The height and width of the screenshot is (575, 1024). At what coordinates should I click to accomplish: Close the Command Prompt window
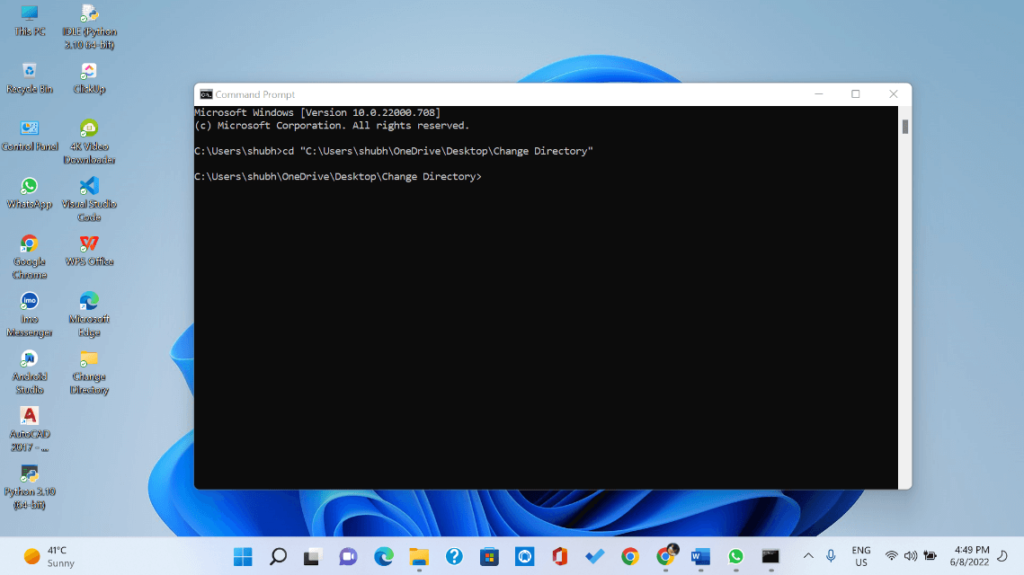pos(893,94)
